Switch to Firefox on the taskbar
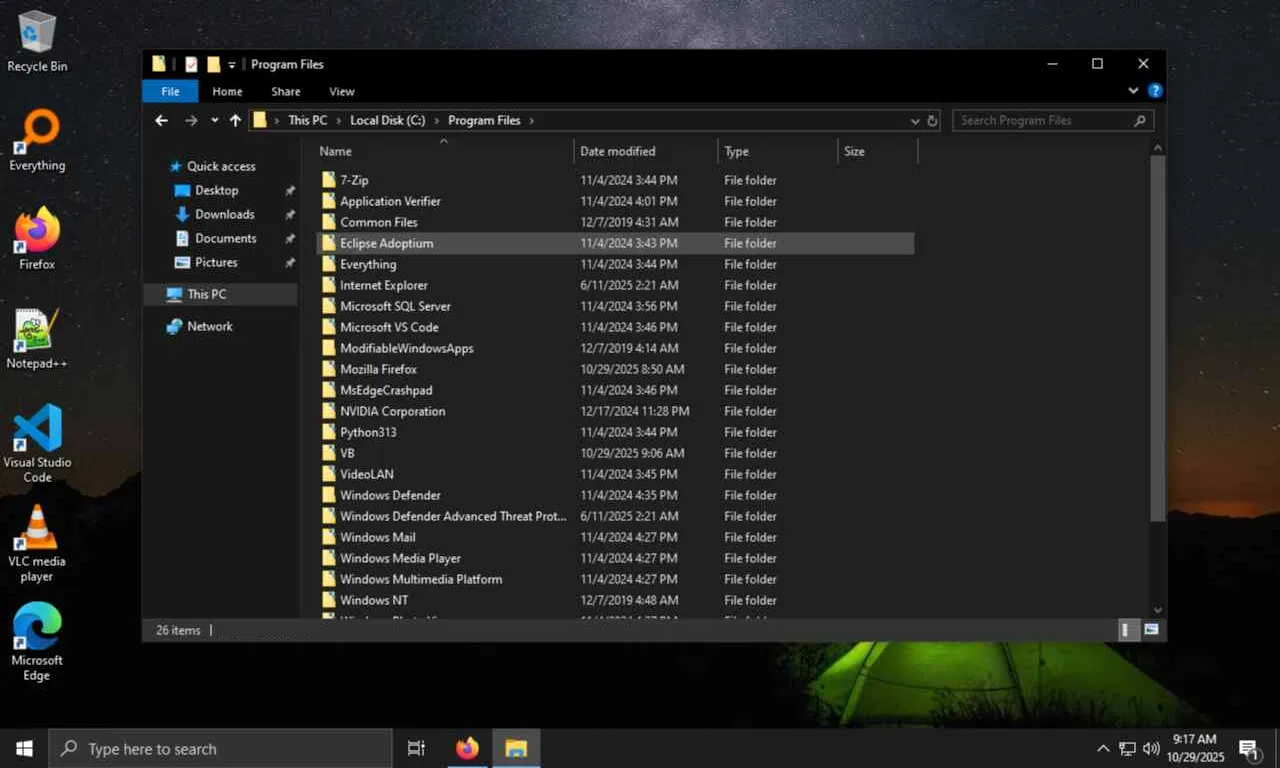Image resolution: width=1280 pixels, height=768 pixels. click(467, 748)
